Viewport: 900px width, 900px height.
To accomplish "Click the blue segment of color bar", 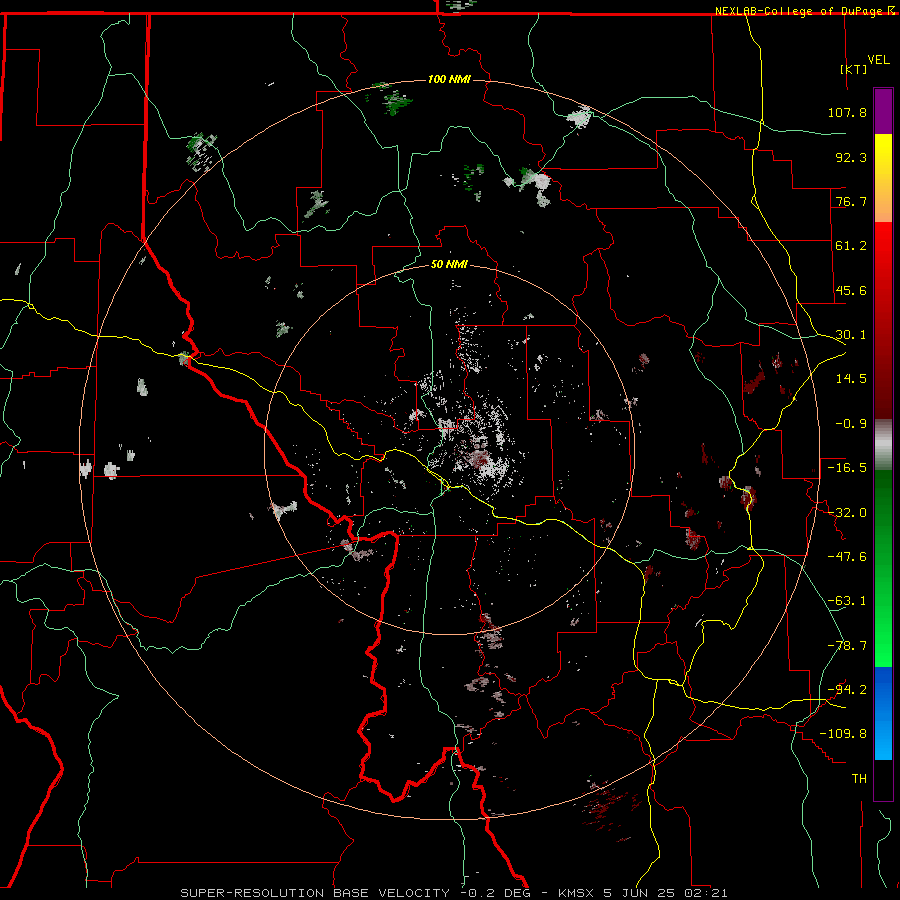I will [883, 713].
